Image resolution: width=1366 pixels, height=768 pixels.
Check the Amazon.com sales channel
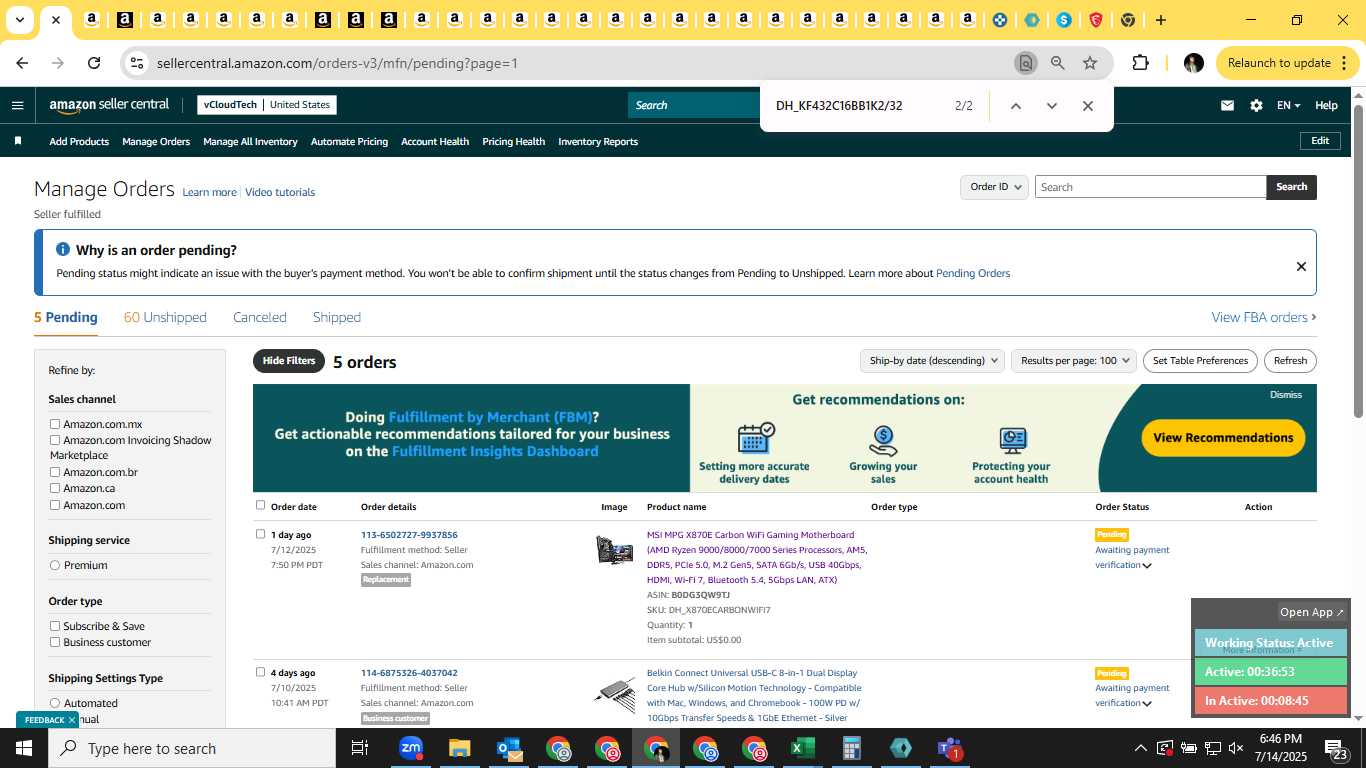(55, 505)
